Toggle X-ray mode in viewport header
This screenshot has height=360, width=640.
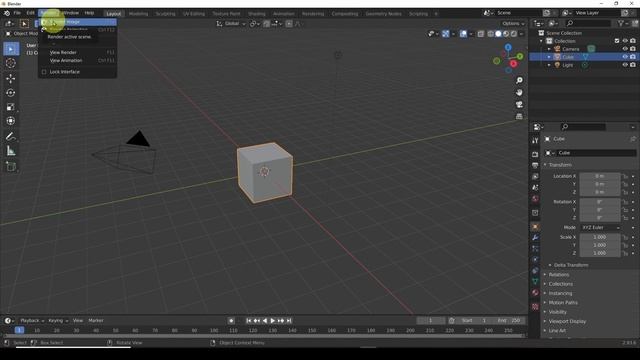[x=481, y=34]
